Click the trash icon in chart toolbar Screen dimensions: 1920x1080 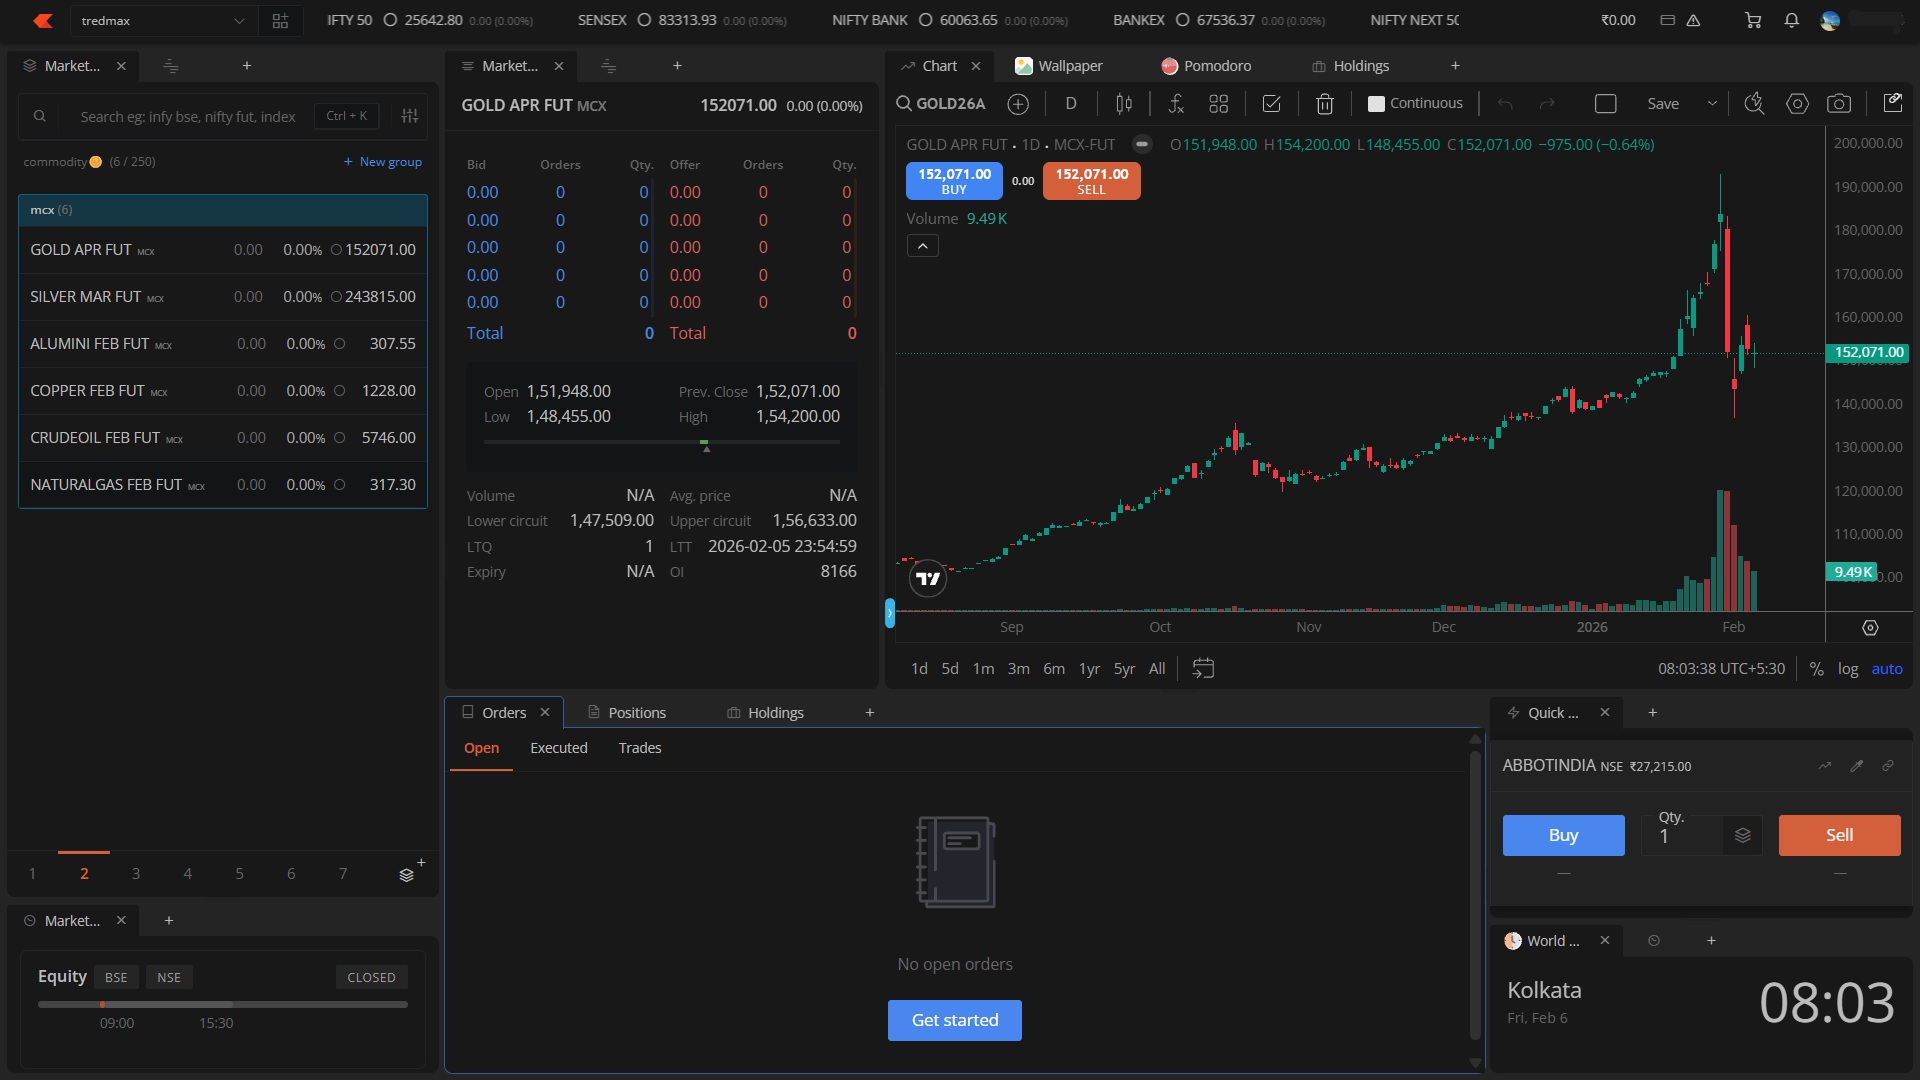pos(1325,104)
